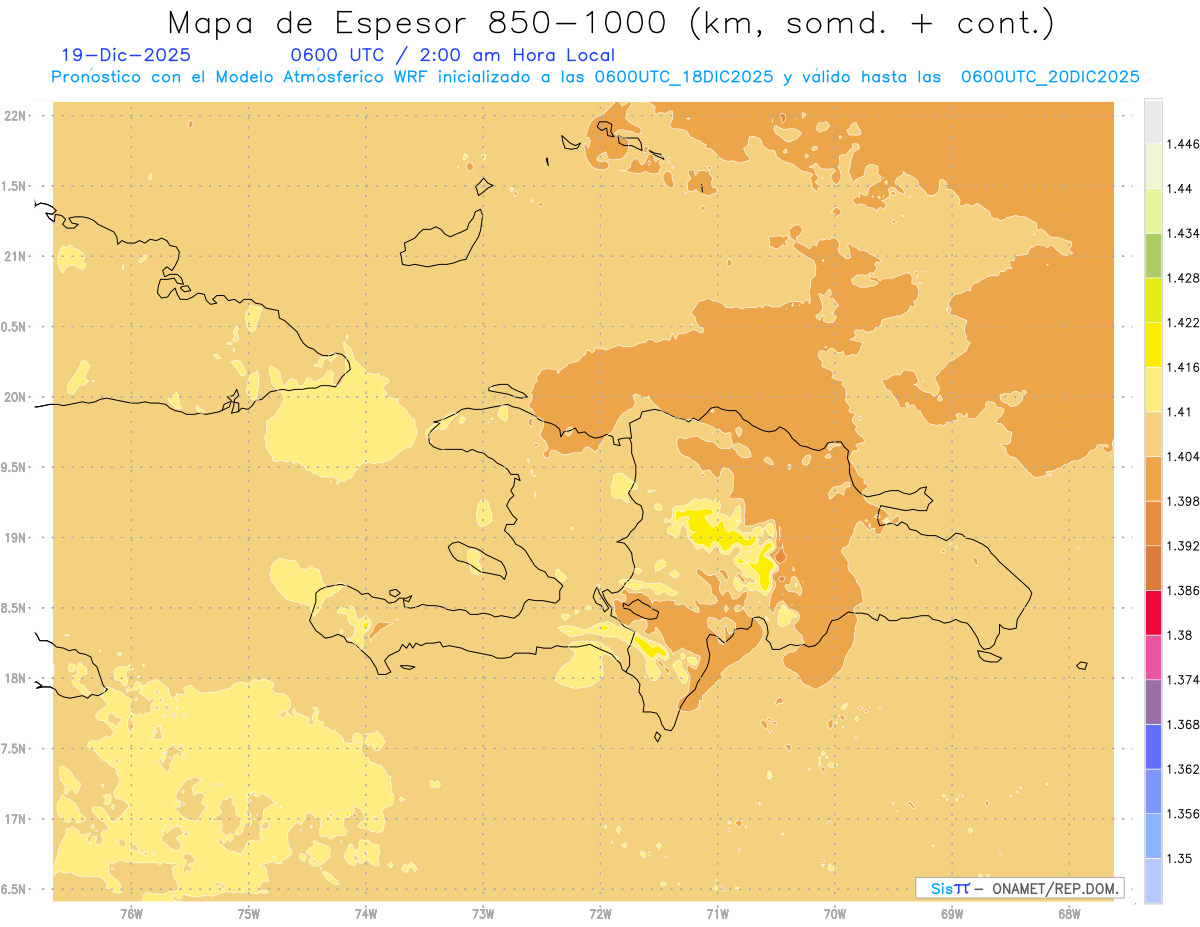Click the '19N' latitude label
Viewport: 1200px width, 927px height.
(15, 537)
